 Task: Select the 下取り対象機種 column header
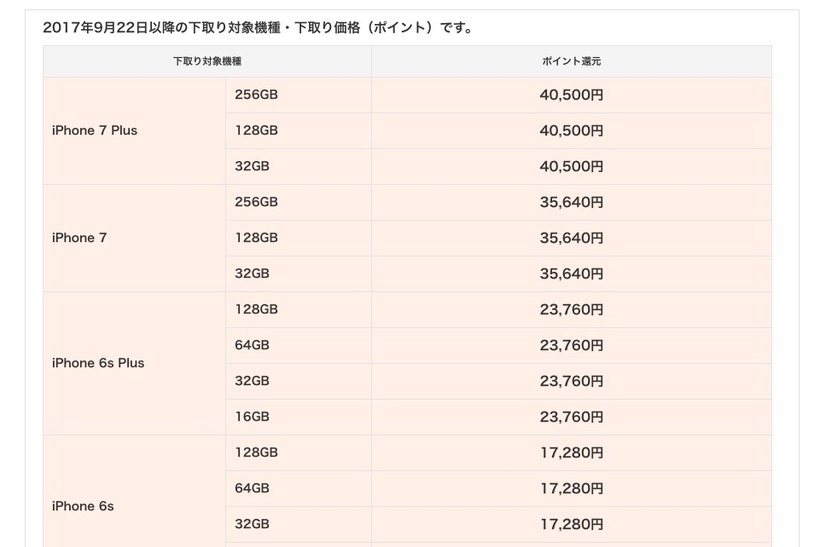(x=207, y=61)
